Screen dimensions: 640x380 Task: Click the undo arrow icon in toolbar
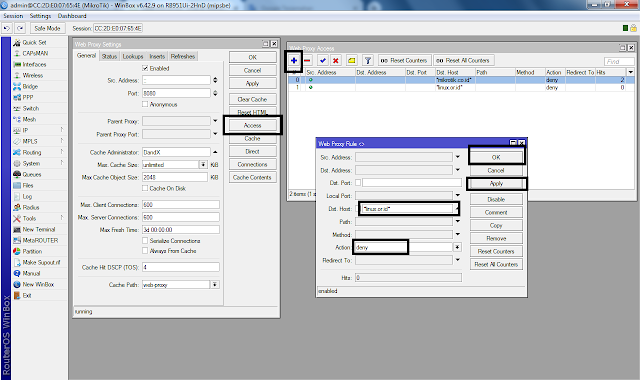coord(7,28)
